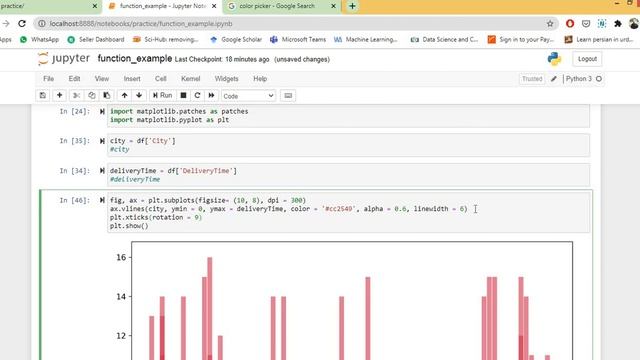640x360 pixels.
Task: Click into the city = df['City'] cell
Action: (x=348, y=145)
